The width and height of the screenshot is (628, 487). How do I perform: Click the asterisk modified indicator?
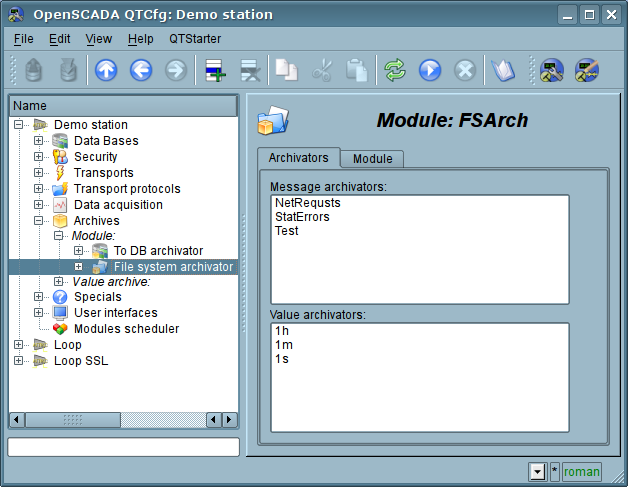pos(554,472)
